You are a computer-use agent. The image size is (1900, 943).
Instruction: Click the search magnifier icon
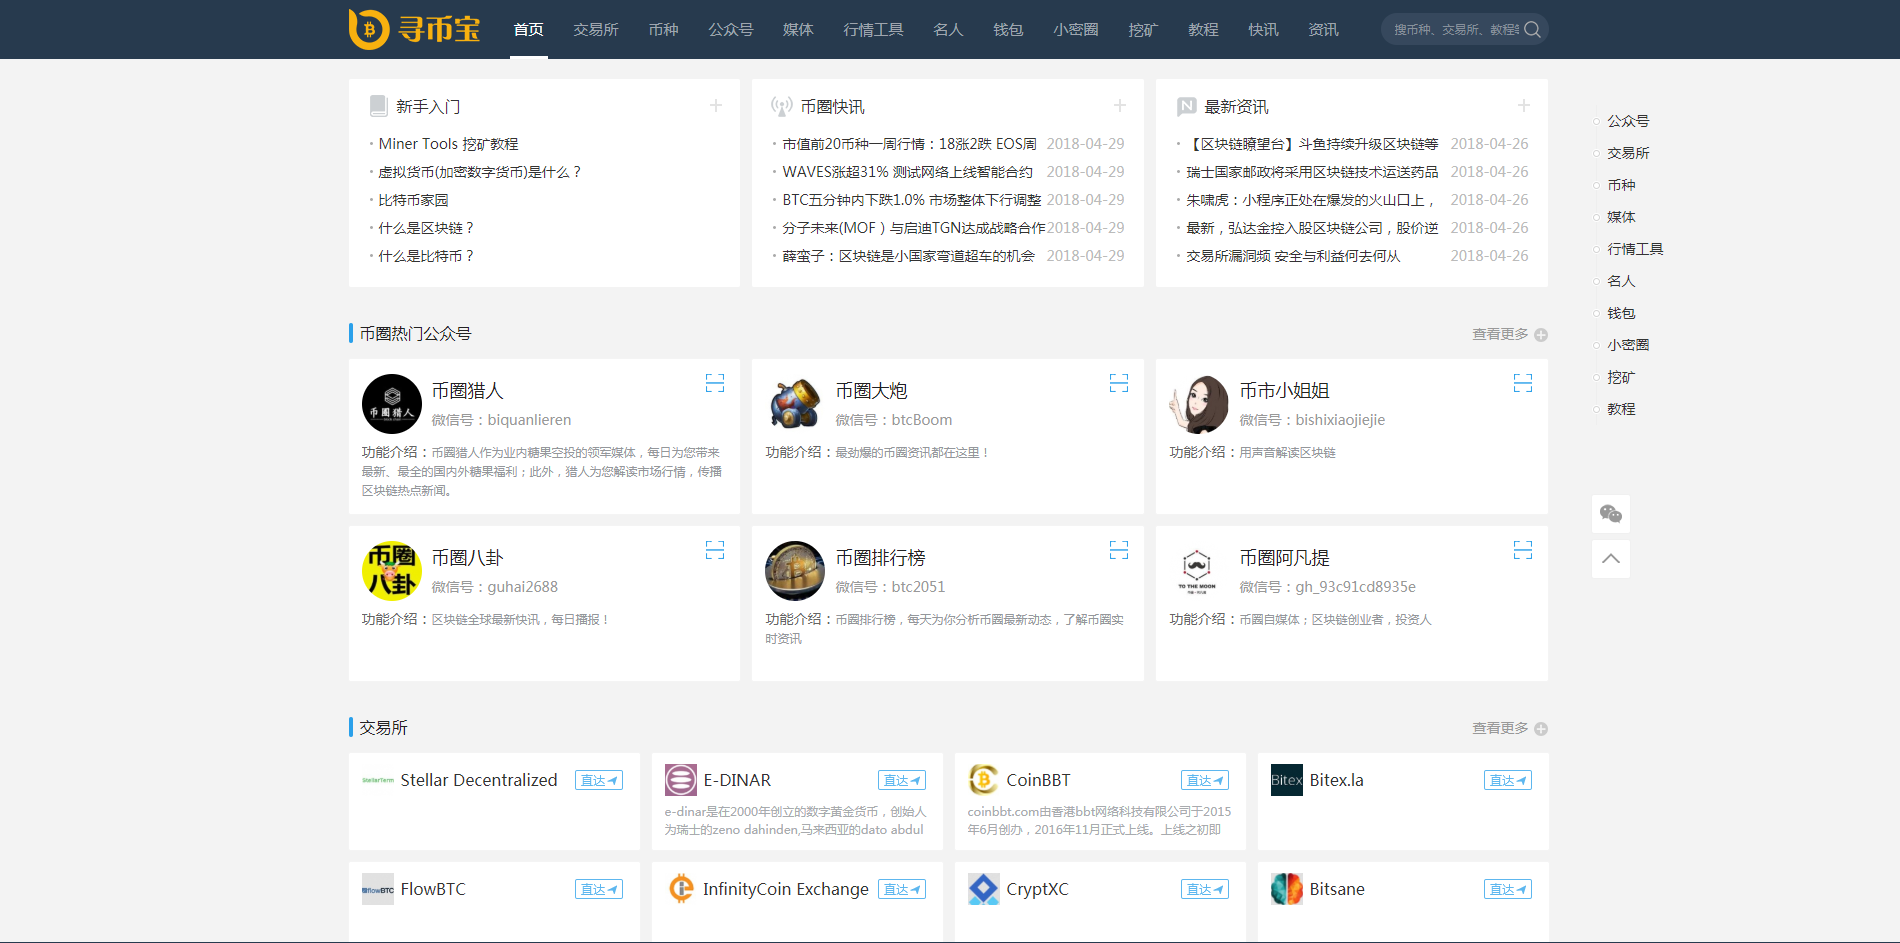[1533, 29]
